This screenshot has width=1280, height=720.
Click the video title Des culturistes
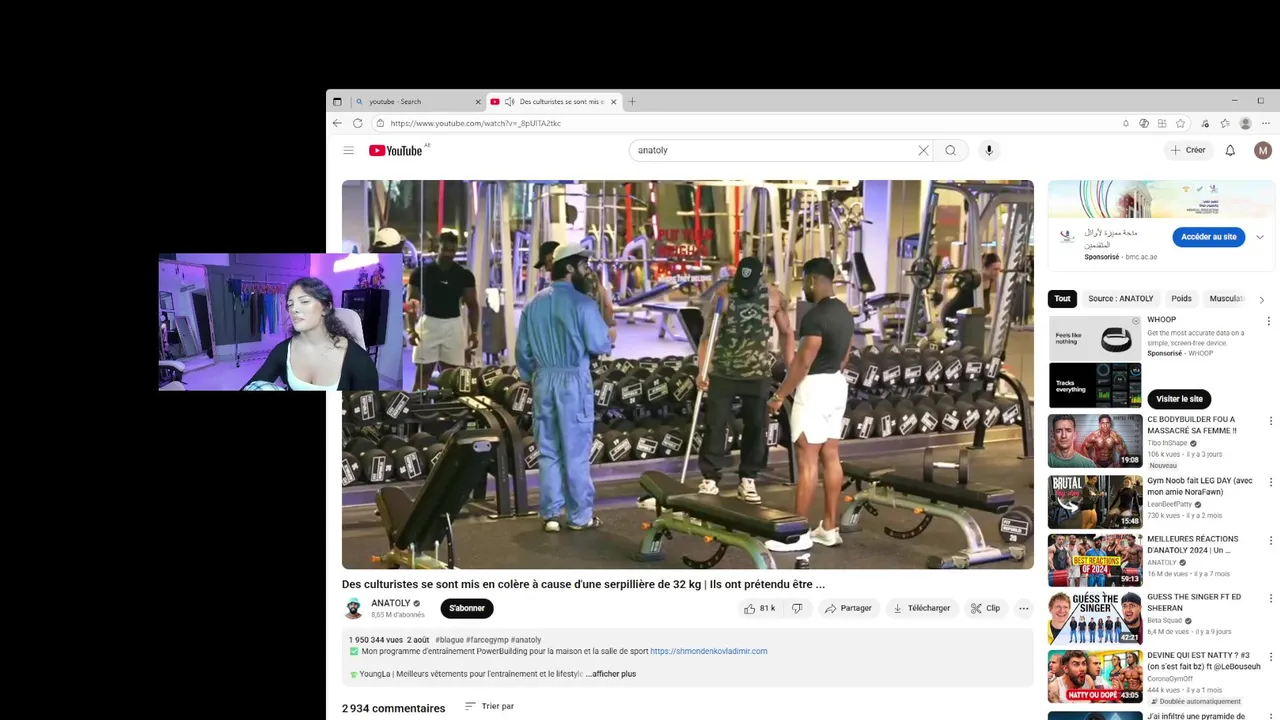click(x=583, y=584)
